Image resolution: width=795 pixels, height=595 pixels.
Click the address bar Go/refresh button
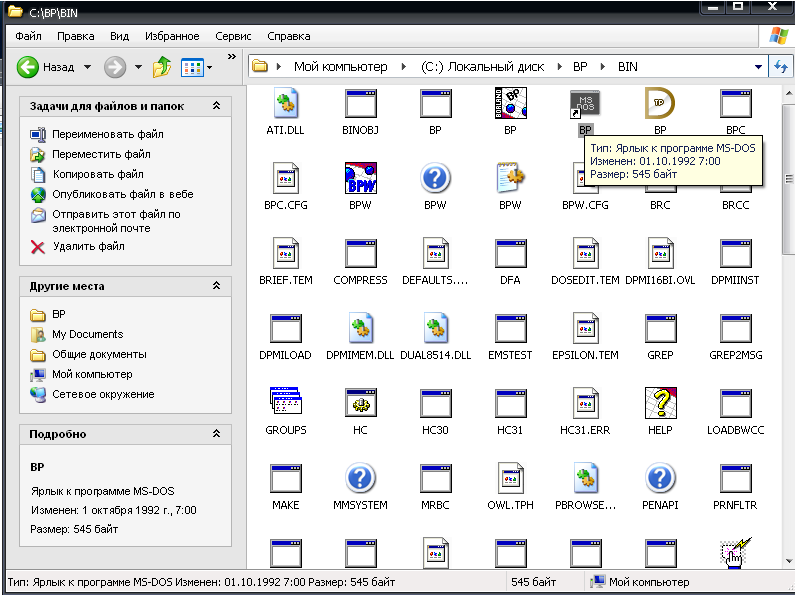(x=780, y=67)
